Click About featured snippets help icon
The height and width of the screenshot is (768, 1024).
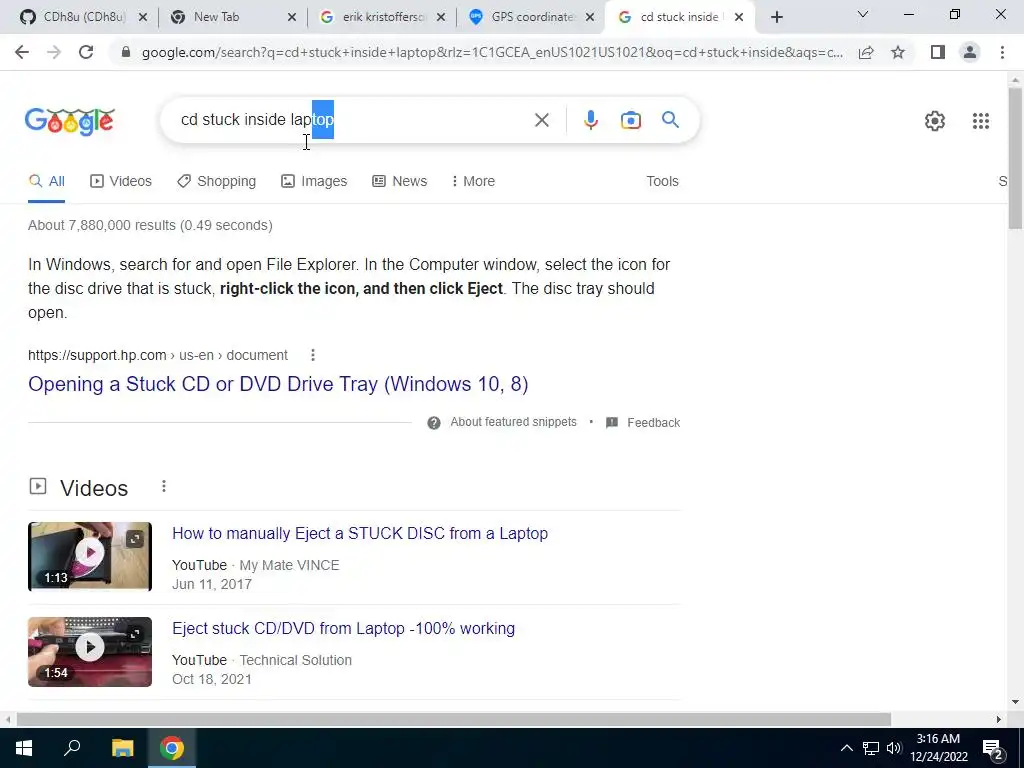click(x=434, y=423)
